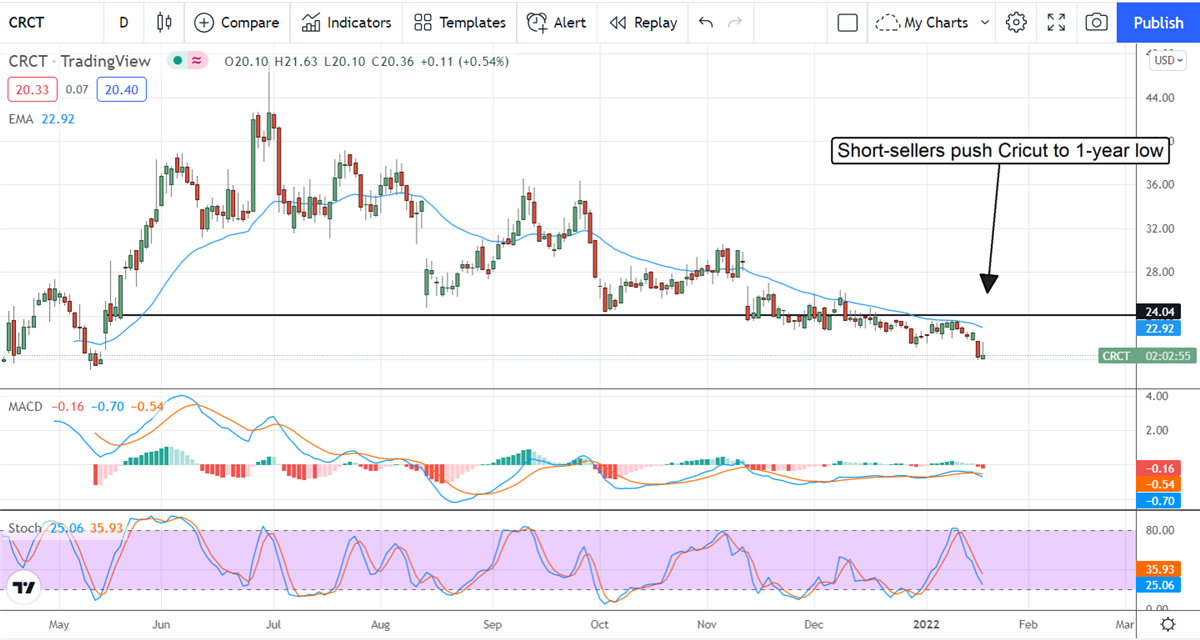1200x640 pixels.
Task: Enter fullscreen mode
Action: tap(1056, 22)
